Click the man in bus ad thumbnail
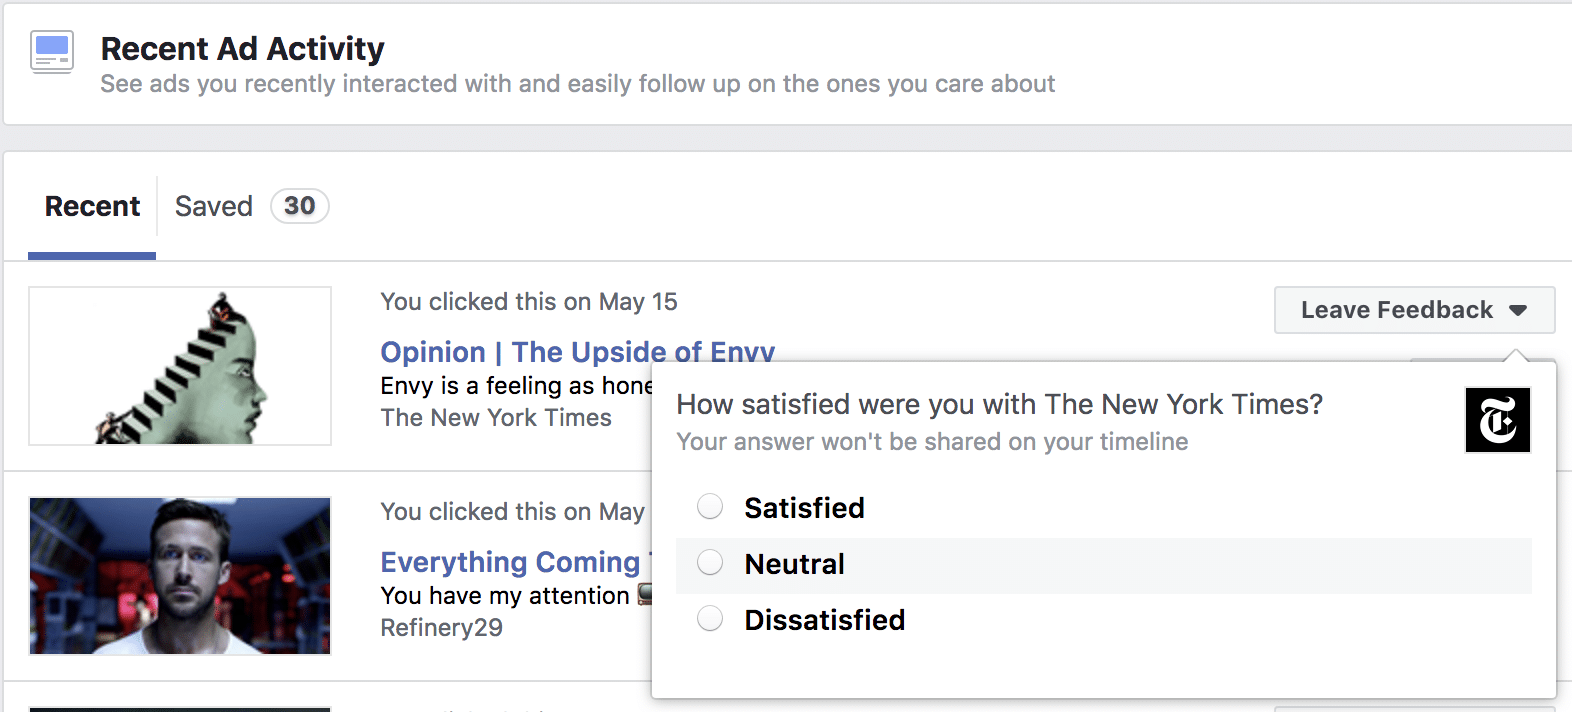The width and height of the screenshot is (1572, 712). 180,576
